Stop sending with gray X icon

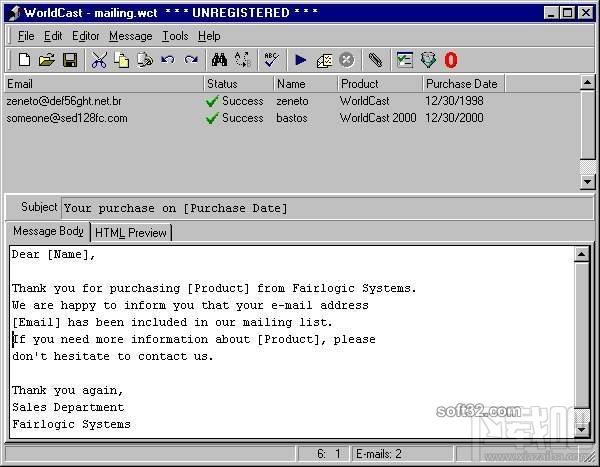(x=347, y=60)
